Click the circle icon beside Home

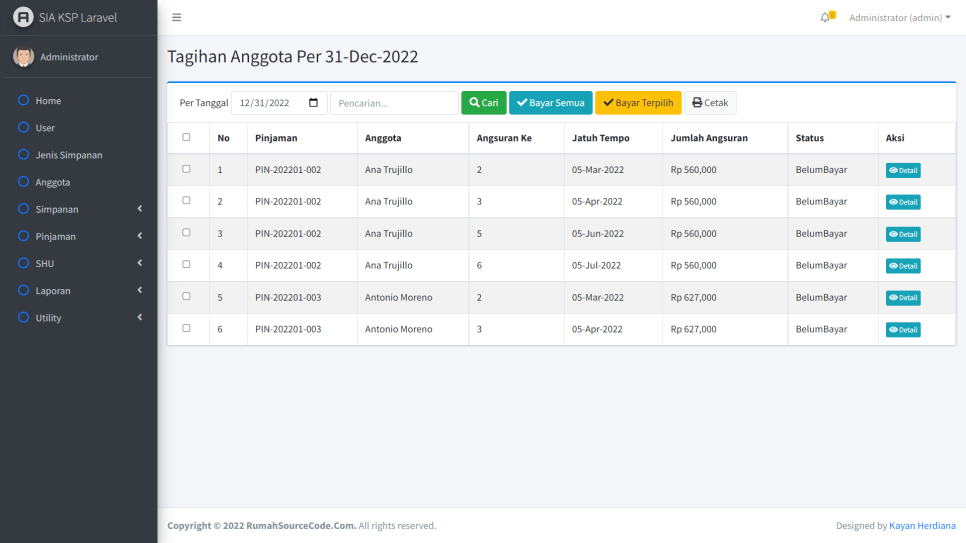pyautogui.click(x=23, y=100)
